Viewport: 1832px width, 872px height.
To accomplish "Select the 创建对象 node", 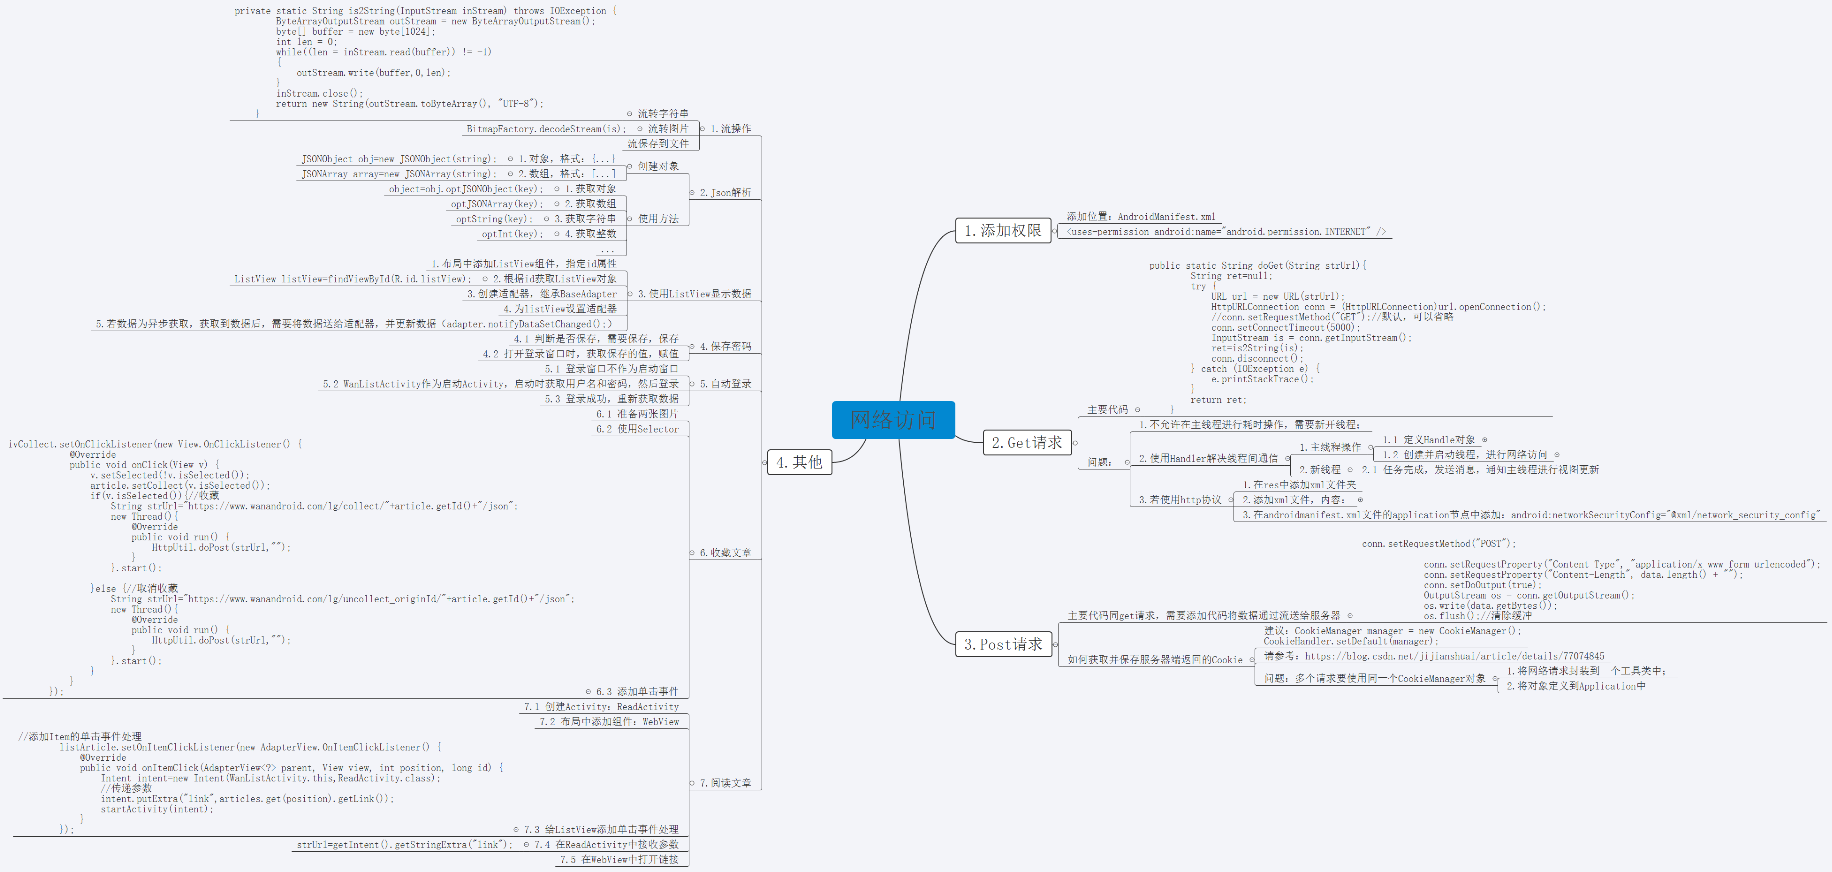I will 658,166.
